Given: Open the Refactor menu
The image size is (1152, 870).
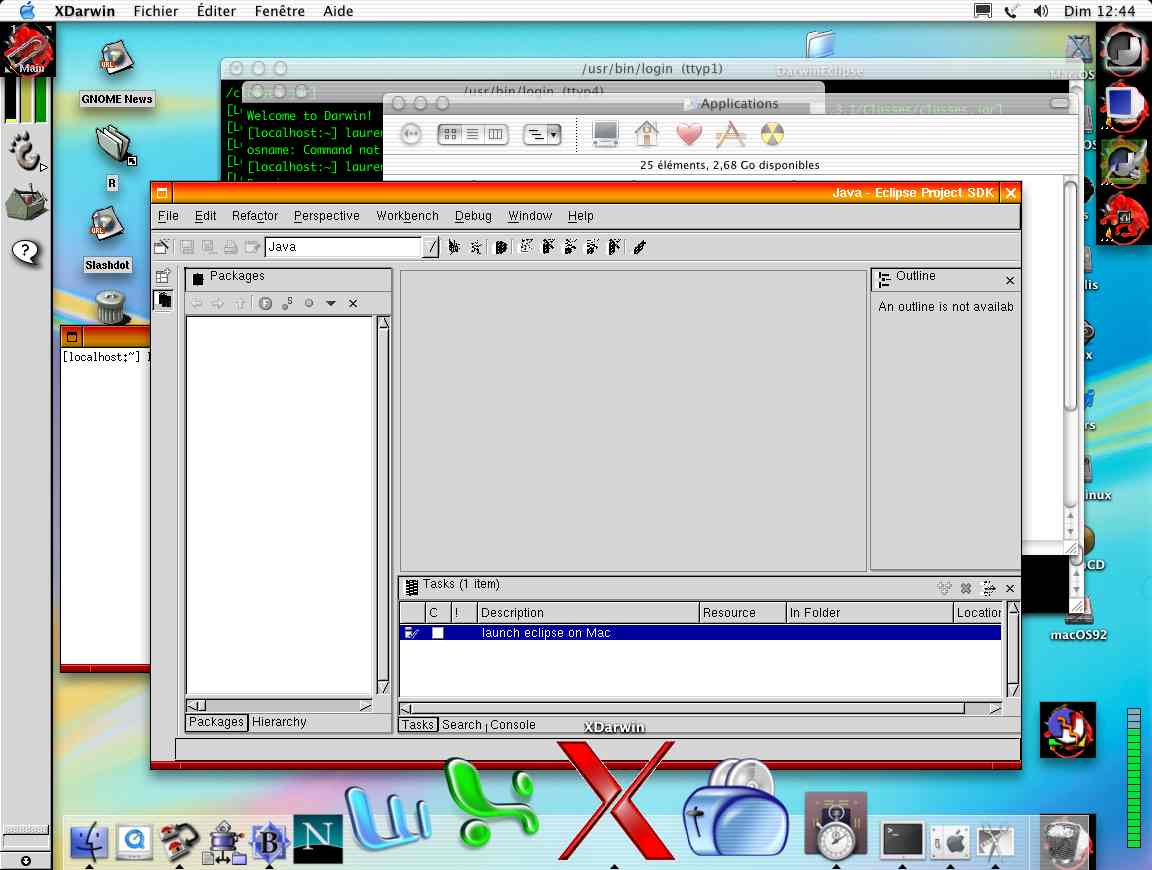Looking at the screenshot, I should [x=255, y=216].
